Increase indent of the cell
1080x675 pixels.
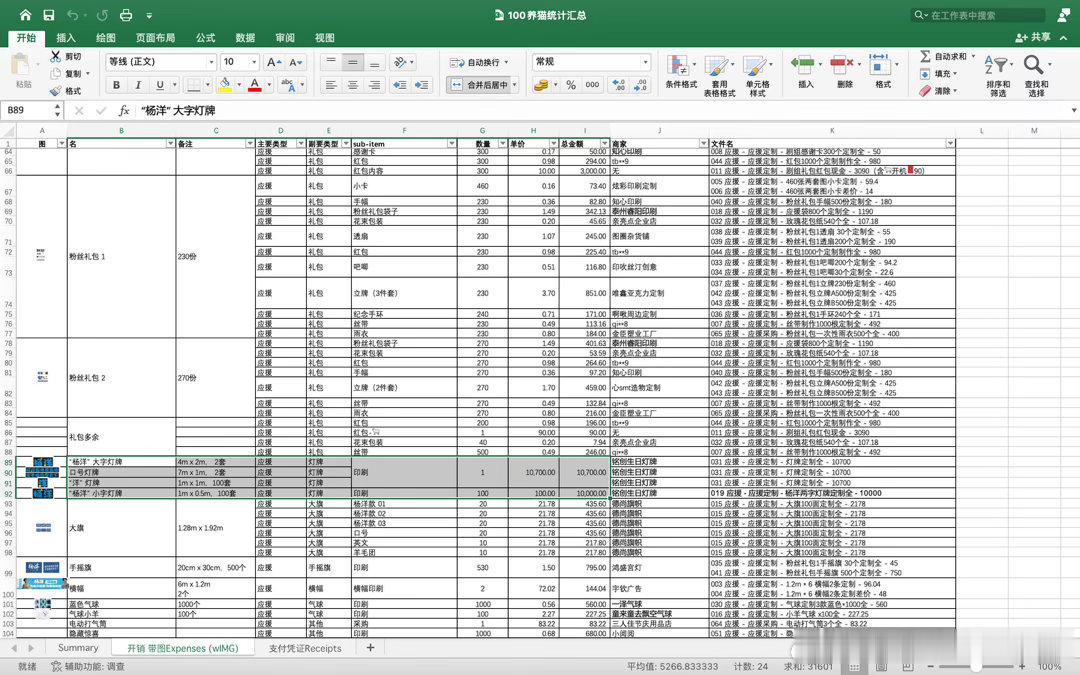[422, 85]
